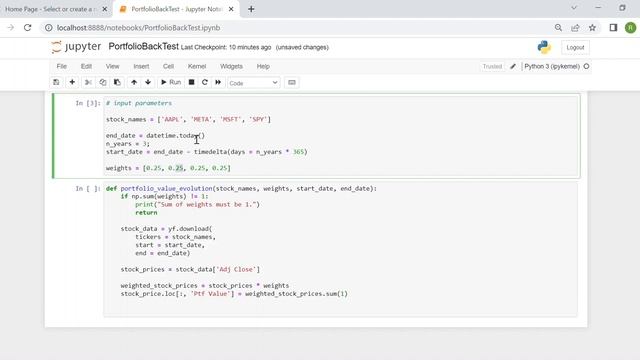Move selected cell up arrow
The width and height of the screenshot is (640, 360).
point(134,82)
